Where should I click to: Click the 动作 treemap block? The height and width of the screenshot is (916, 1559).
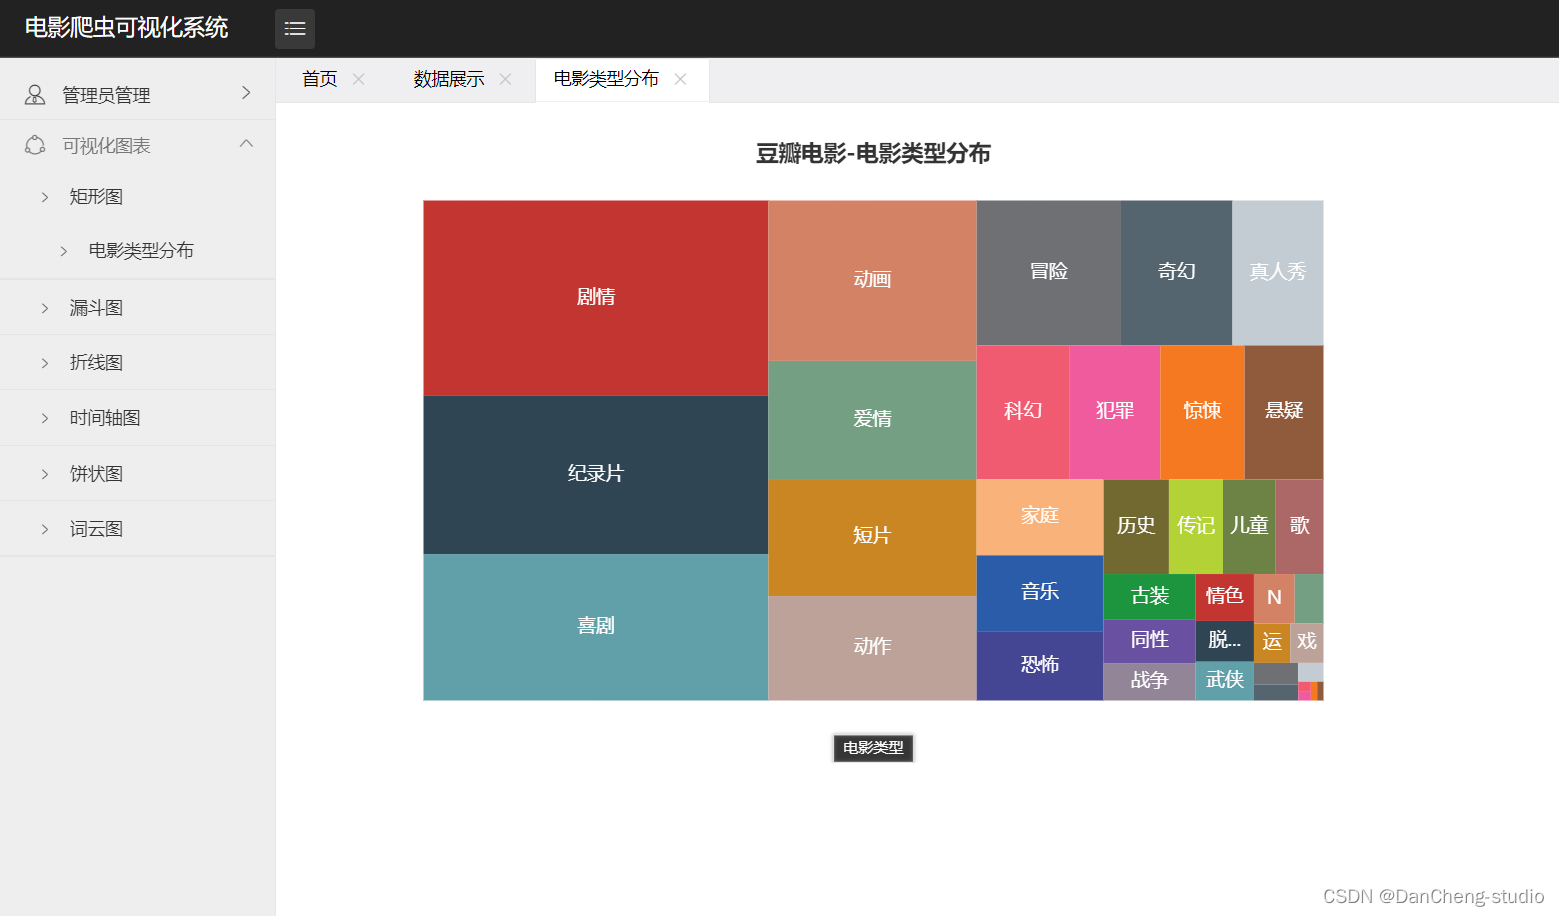pyautogui.click(x=872, y=648)
